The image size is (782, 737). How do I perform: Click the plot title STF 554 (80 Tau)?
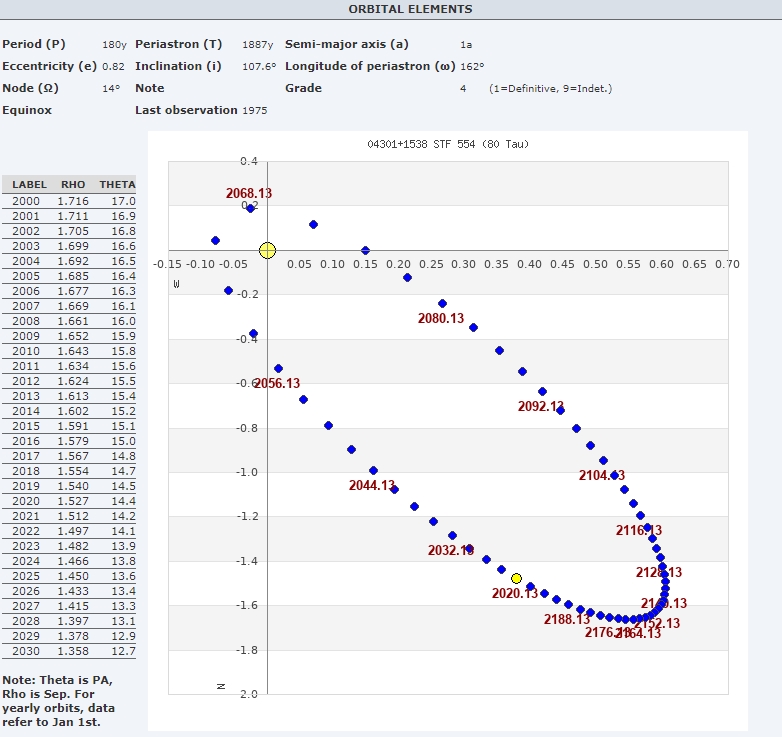tap(447, 144)
